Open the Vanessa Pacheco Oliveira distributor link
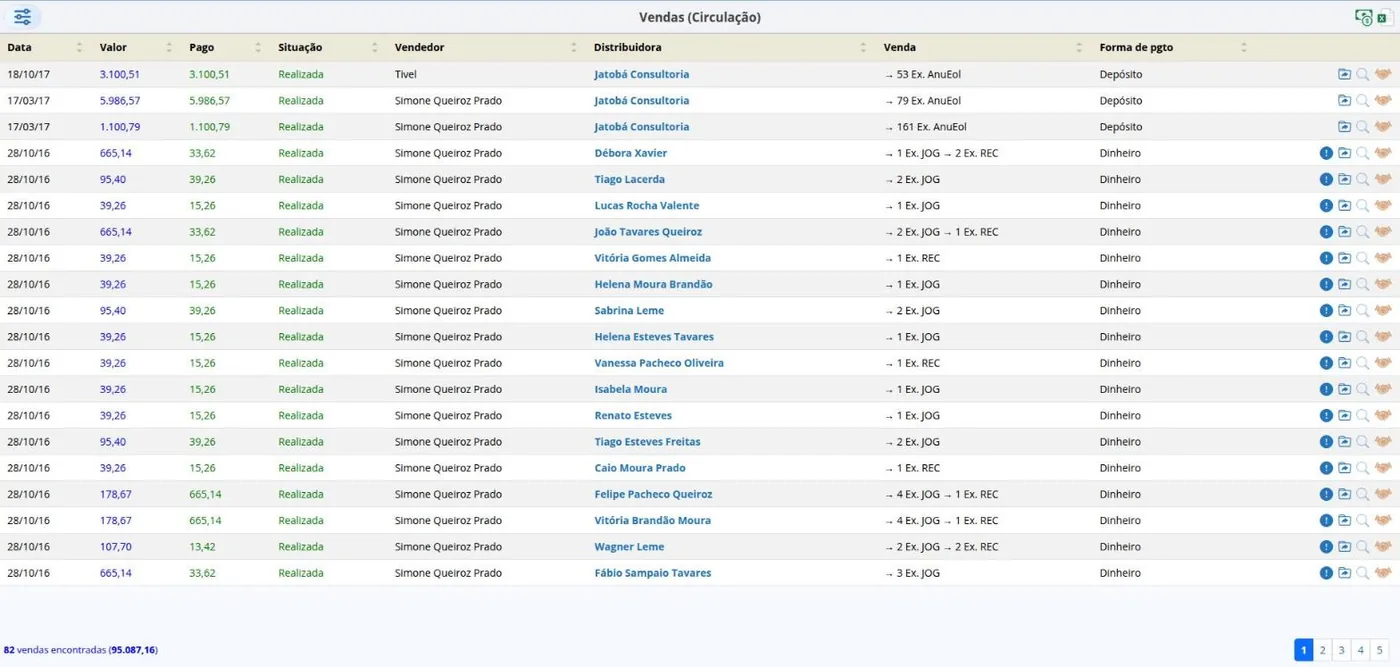1400x667 pixels. pos(659,363)
